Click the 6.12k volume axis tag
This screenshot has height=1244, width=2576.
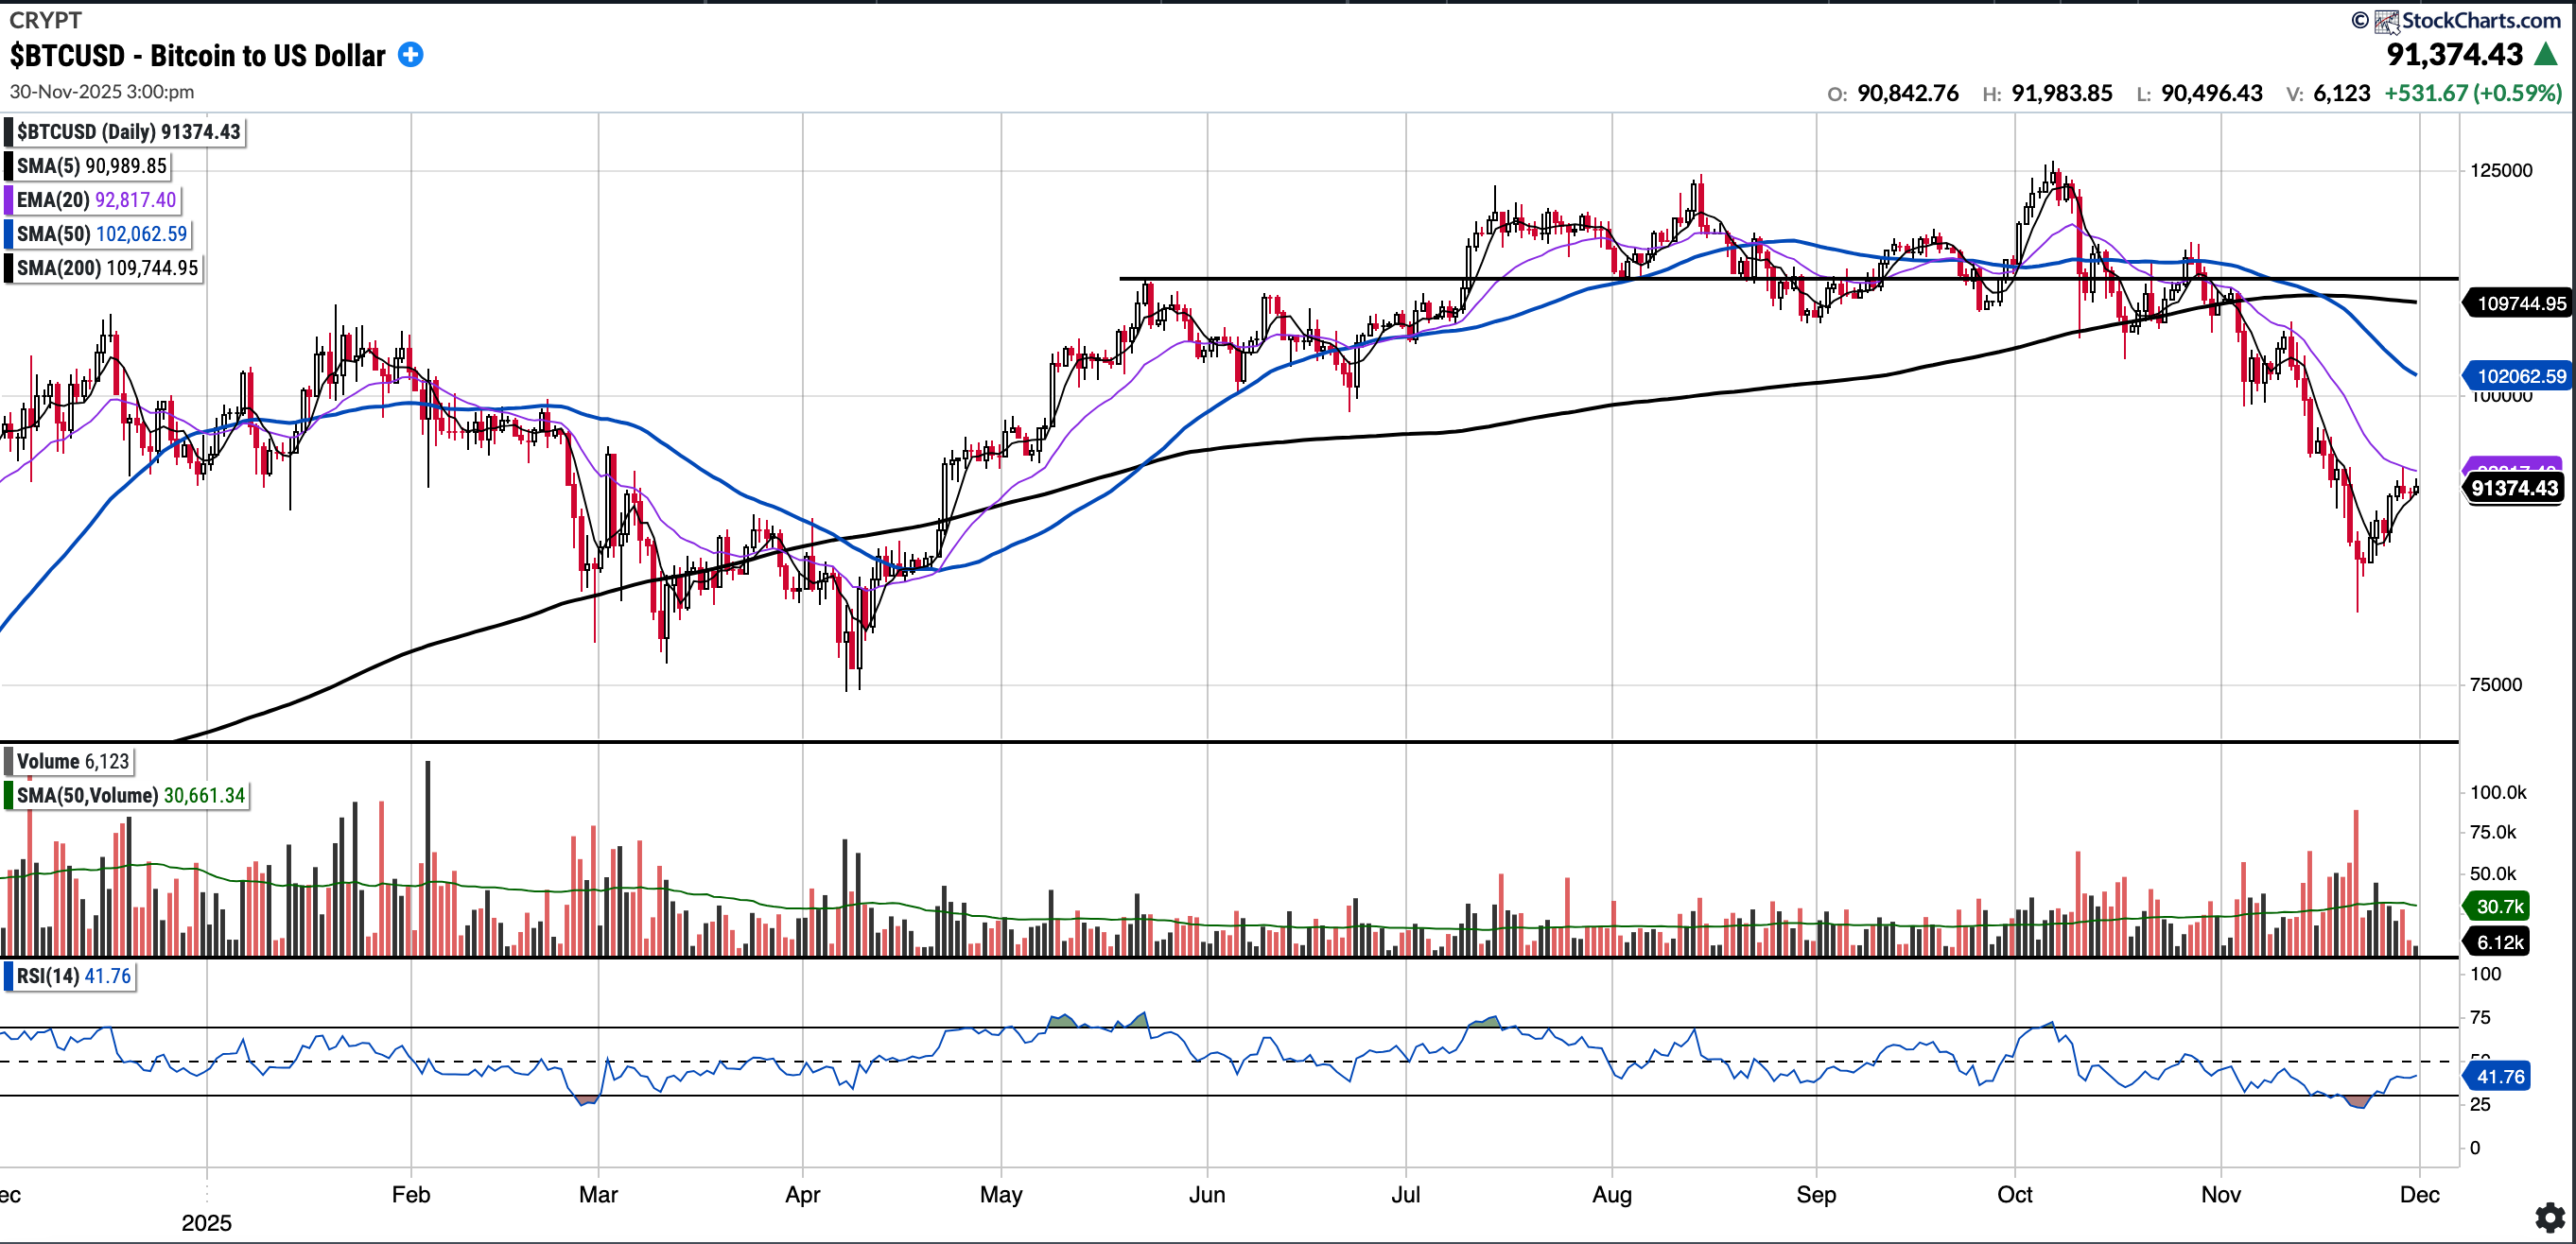(2499, 942)
